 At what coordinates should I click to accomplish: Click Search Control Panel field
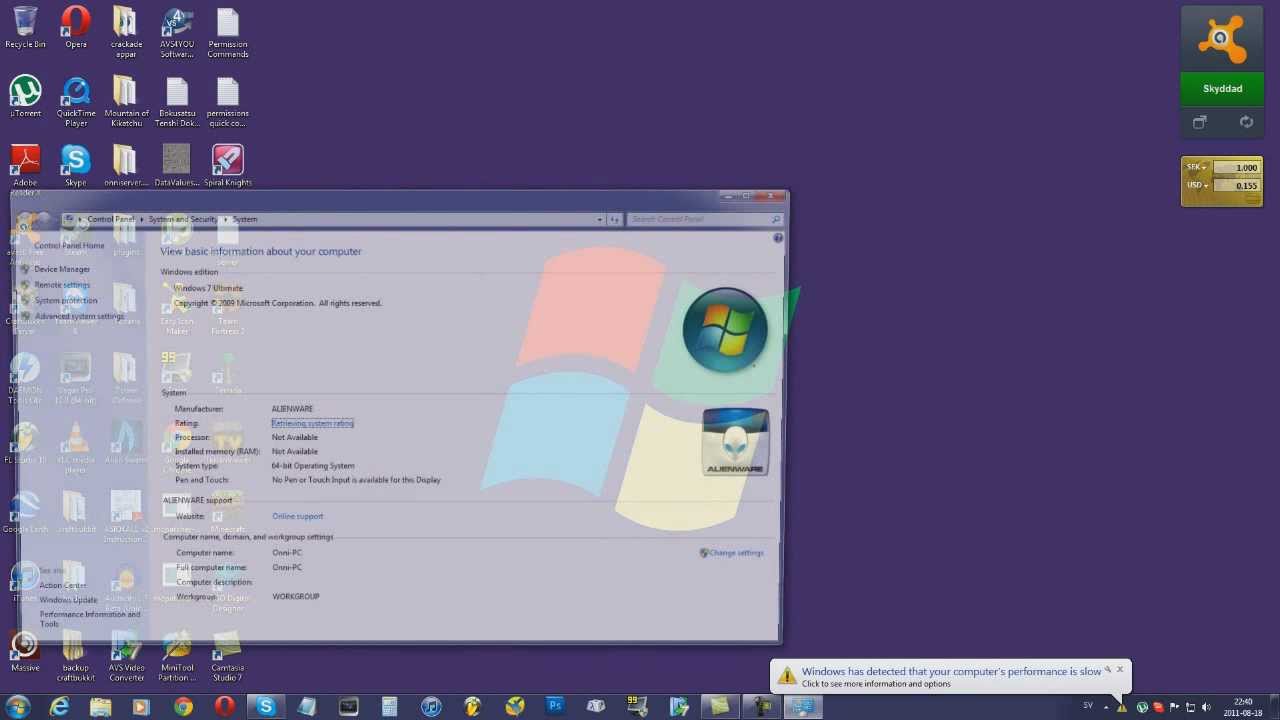point(705,219)
